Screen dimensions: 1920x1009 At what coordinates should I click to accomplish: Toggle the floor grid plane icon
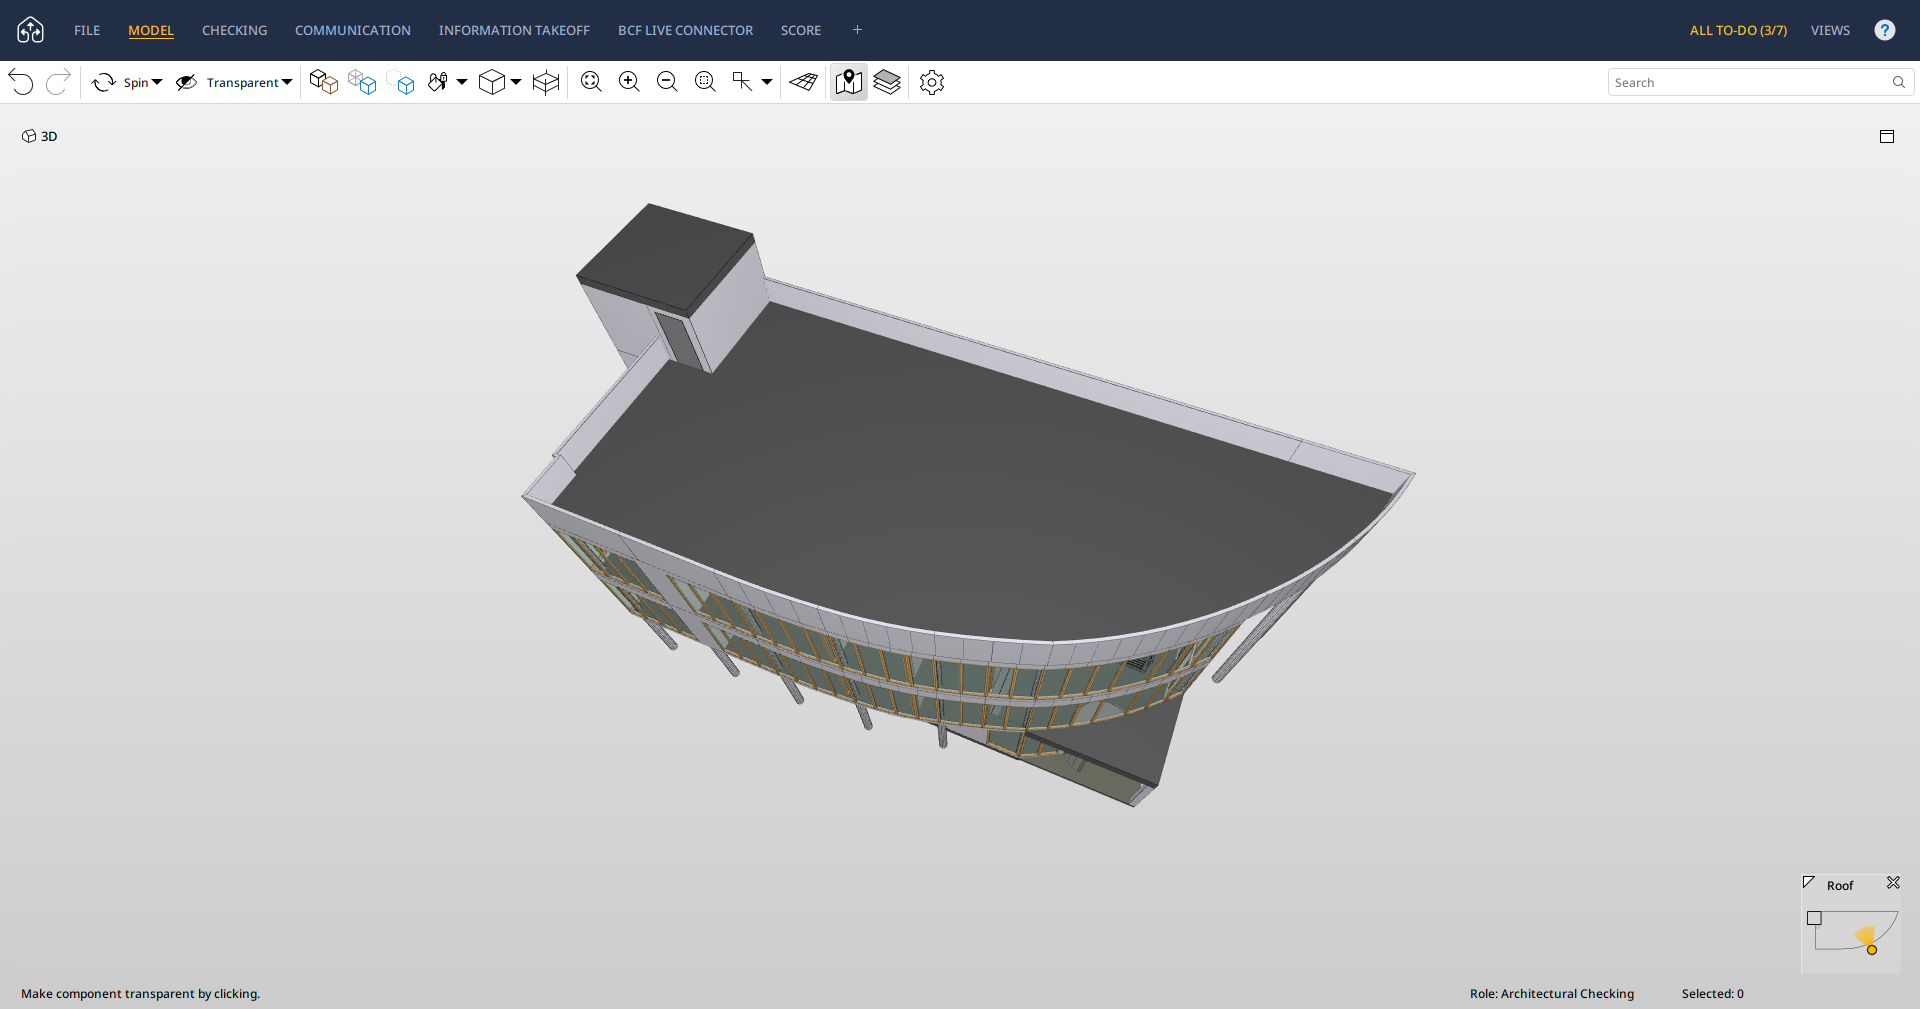803,82
